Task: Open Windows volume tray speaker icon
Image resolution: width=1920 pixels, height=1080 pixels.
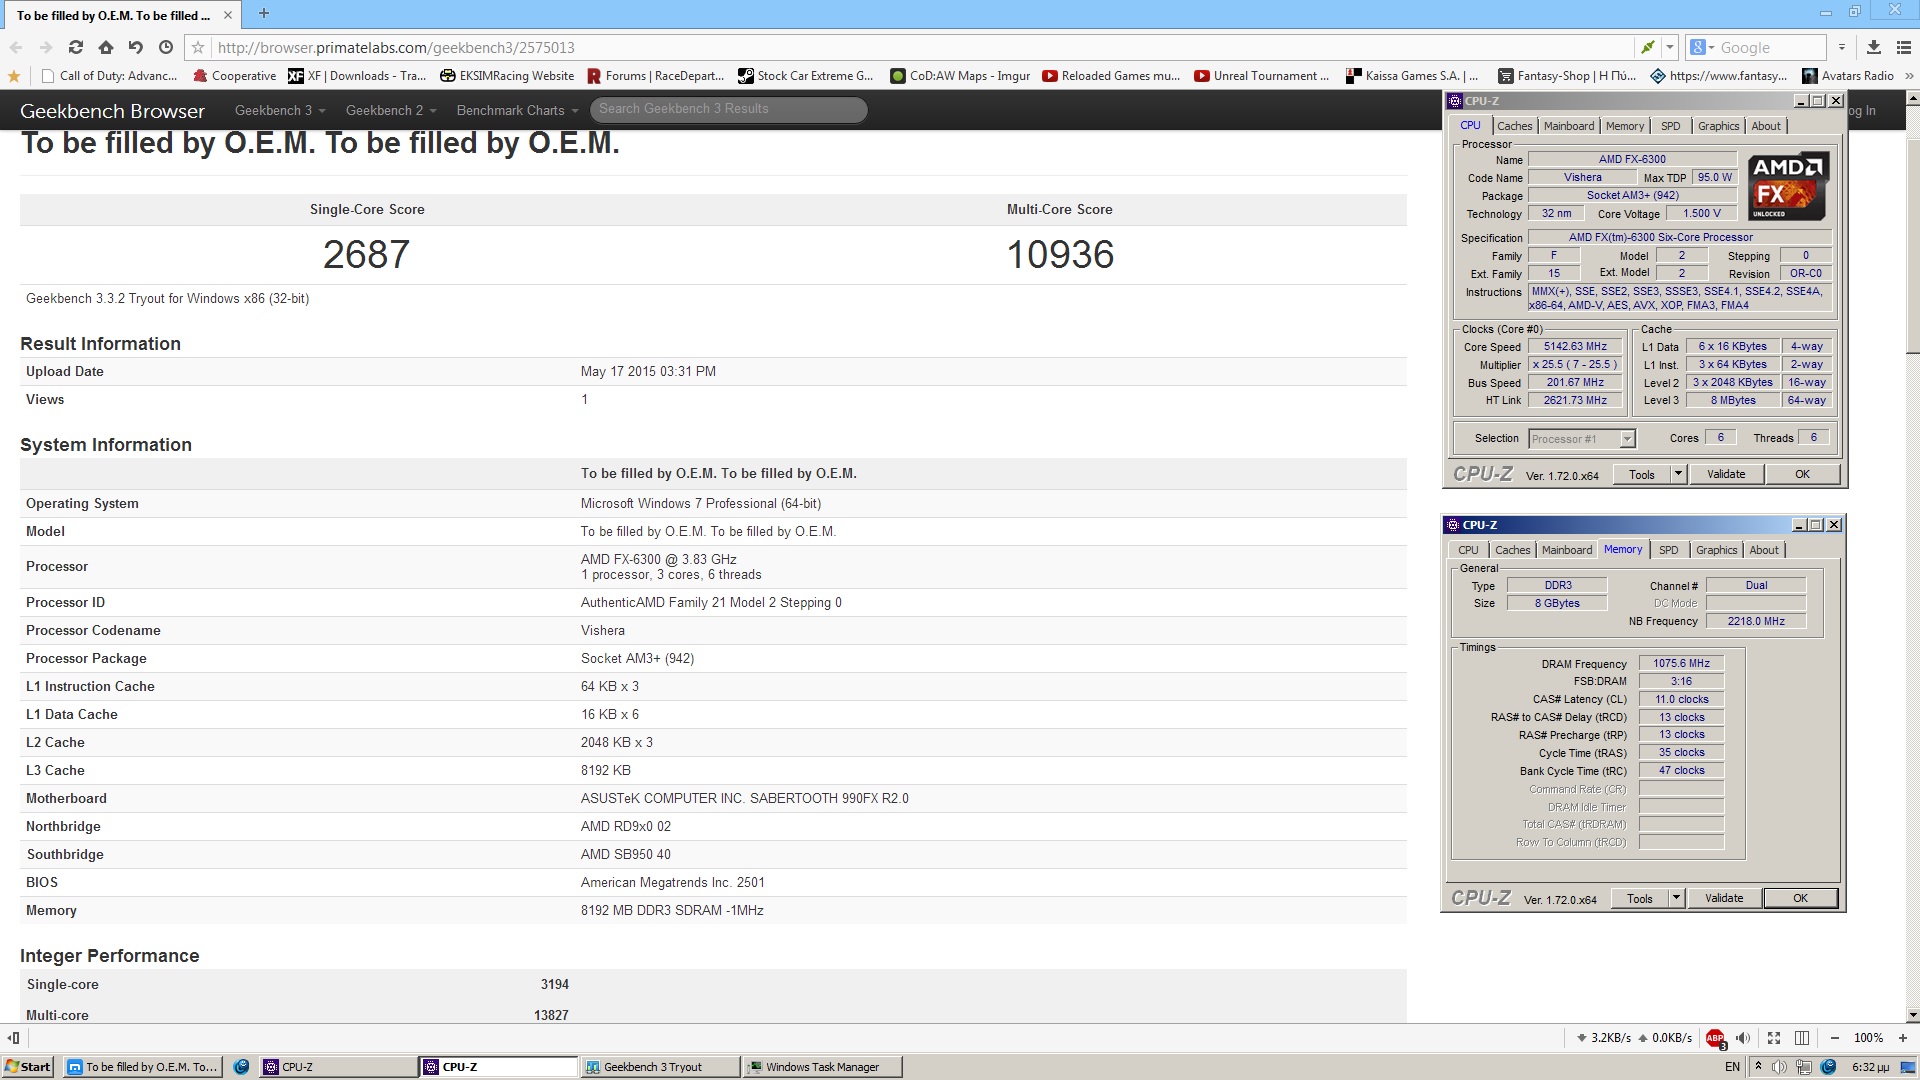Action: [x=1781, y=1067]
